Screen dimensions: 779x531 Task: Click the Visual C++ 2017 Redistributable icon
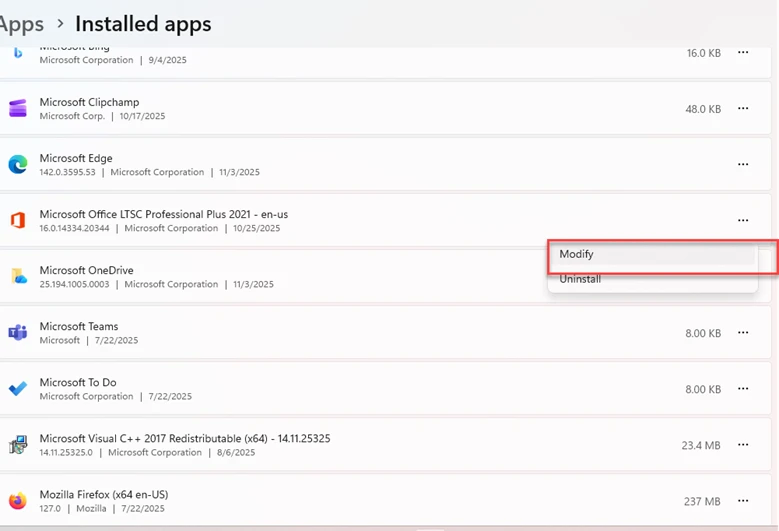(x=17, y=445)
